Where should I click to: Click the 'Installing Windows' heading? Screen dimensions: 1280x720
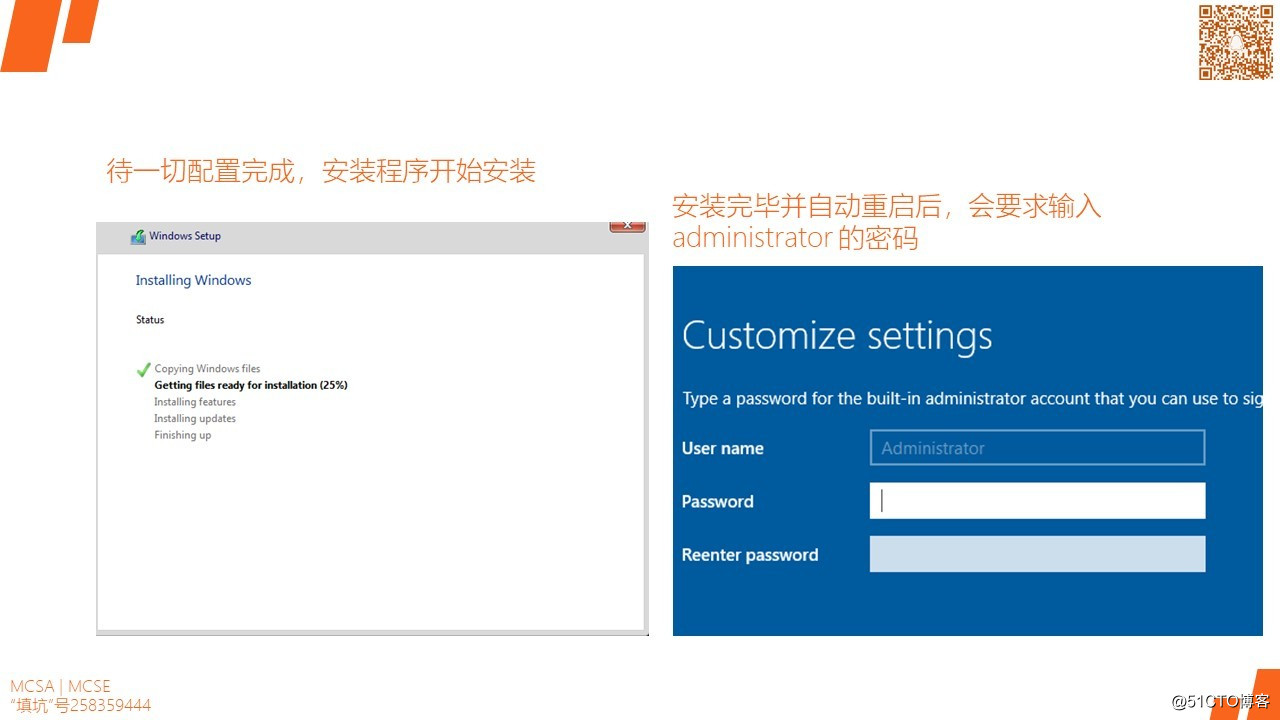point(193,280)
